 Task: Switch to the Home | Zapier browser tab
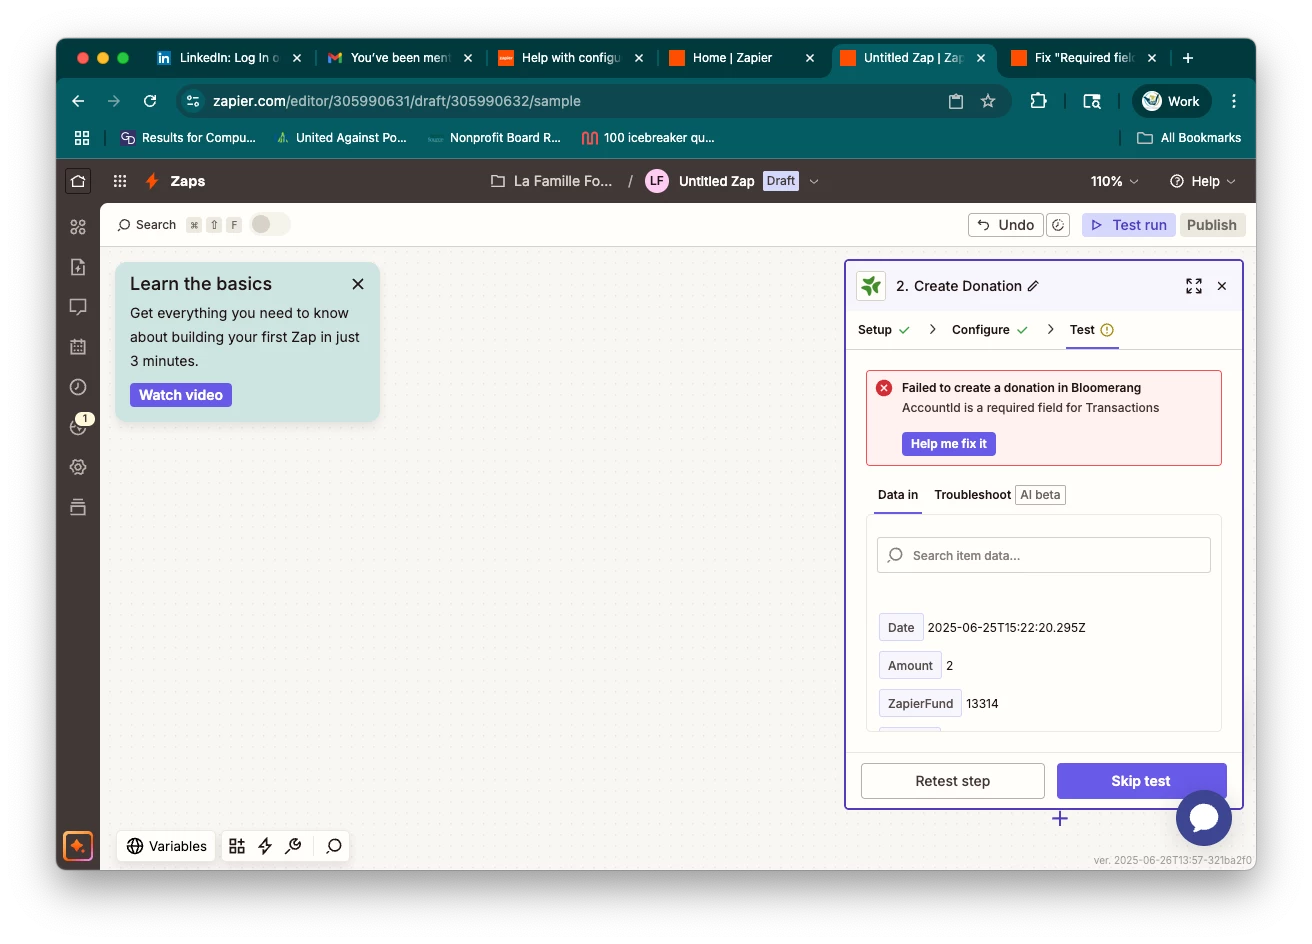[742, 58]
